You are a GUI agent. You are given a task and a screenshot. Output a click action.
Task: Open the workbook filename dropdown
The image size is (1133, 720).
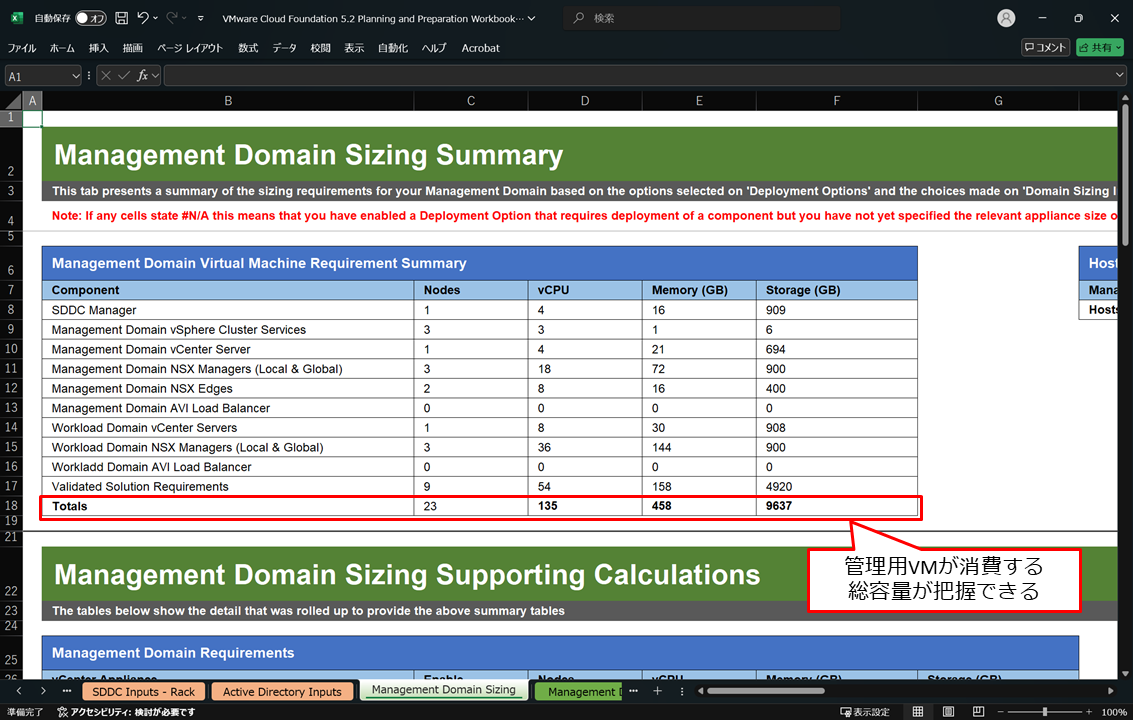pyautogui.click(x=532, y=18)
